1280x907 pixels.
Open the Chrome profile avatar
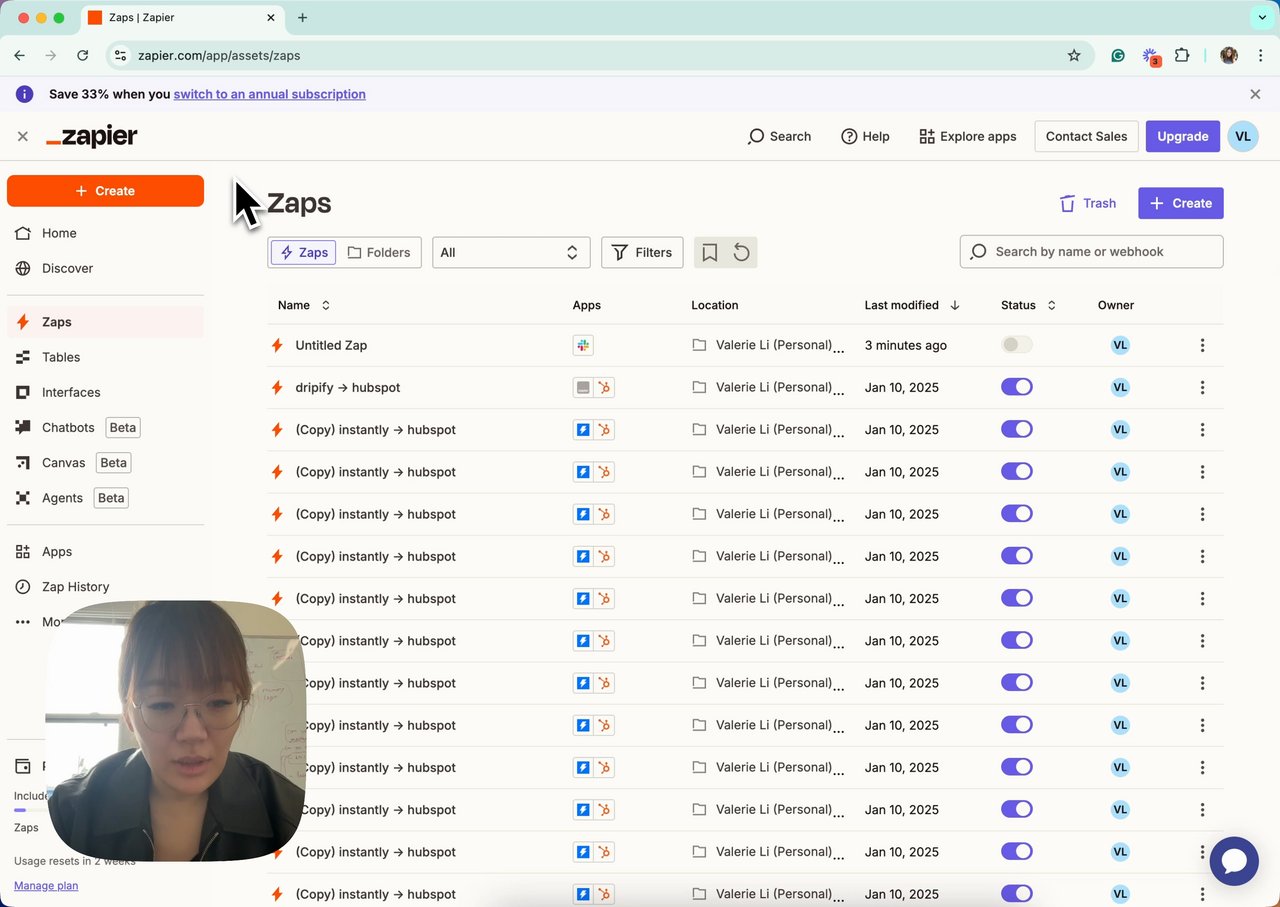pyautogui.click(x=1229, y=55)
